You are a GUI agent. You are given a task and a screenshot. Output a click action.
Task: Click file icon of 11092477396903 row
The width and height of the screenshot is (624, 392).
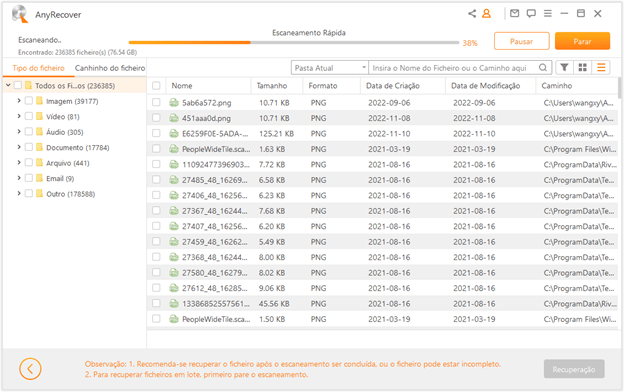tap(174, 164)
